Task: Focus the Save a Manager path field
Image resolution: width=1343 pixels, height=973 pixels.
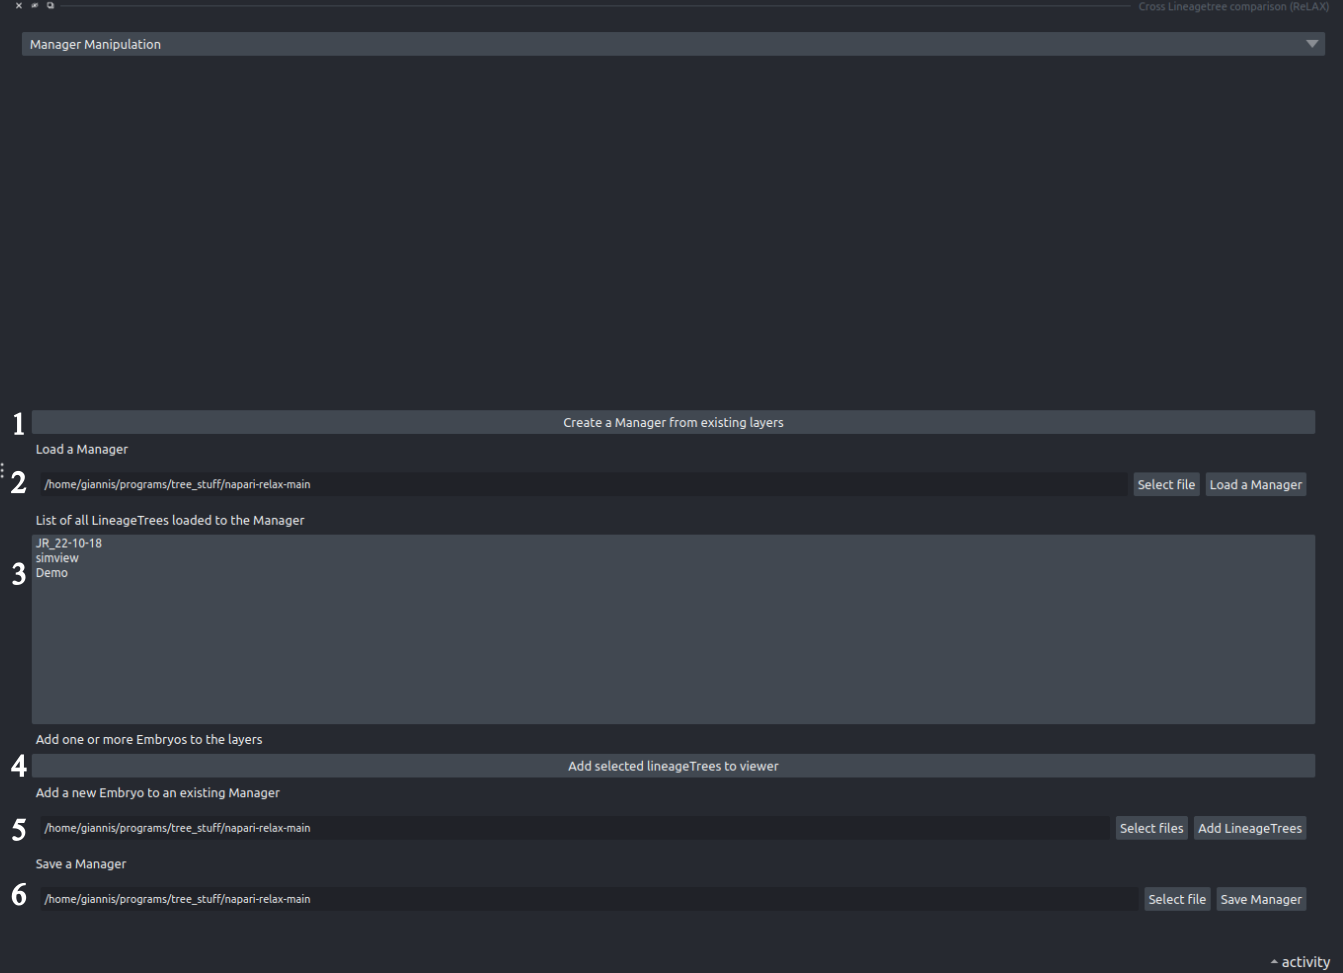Action: click(588, 899)
